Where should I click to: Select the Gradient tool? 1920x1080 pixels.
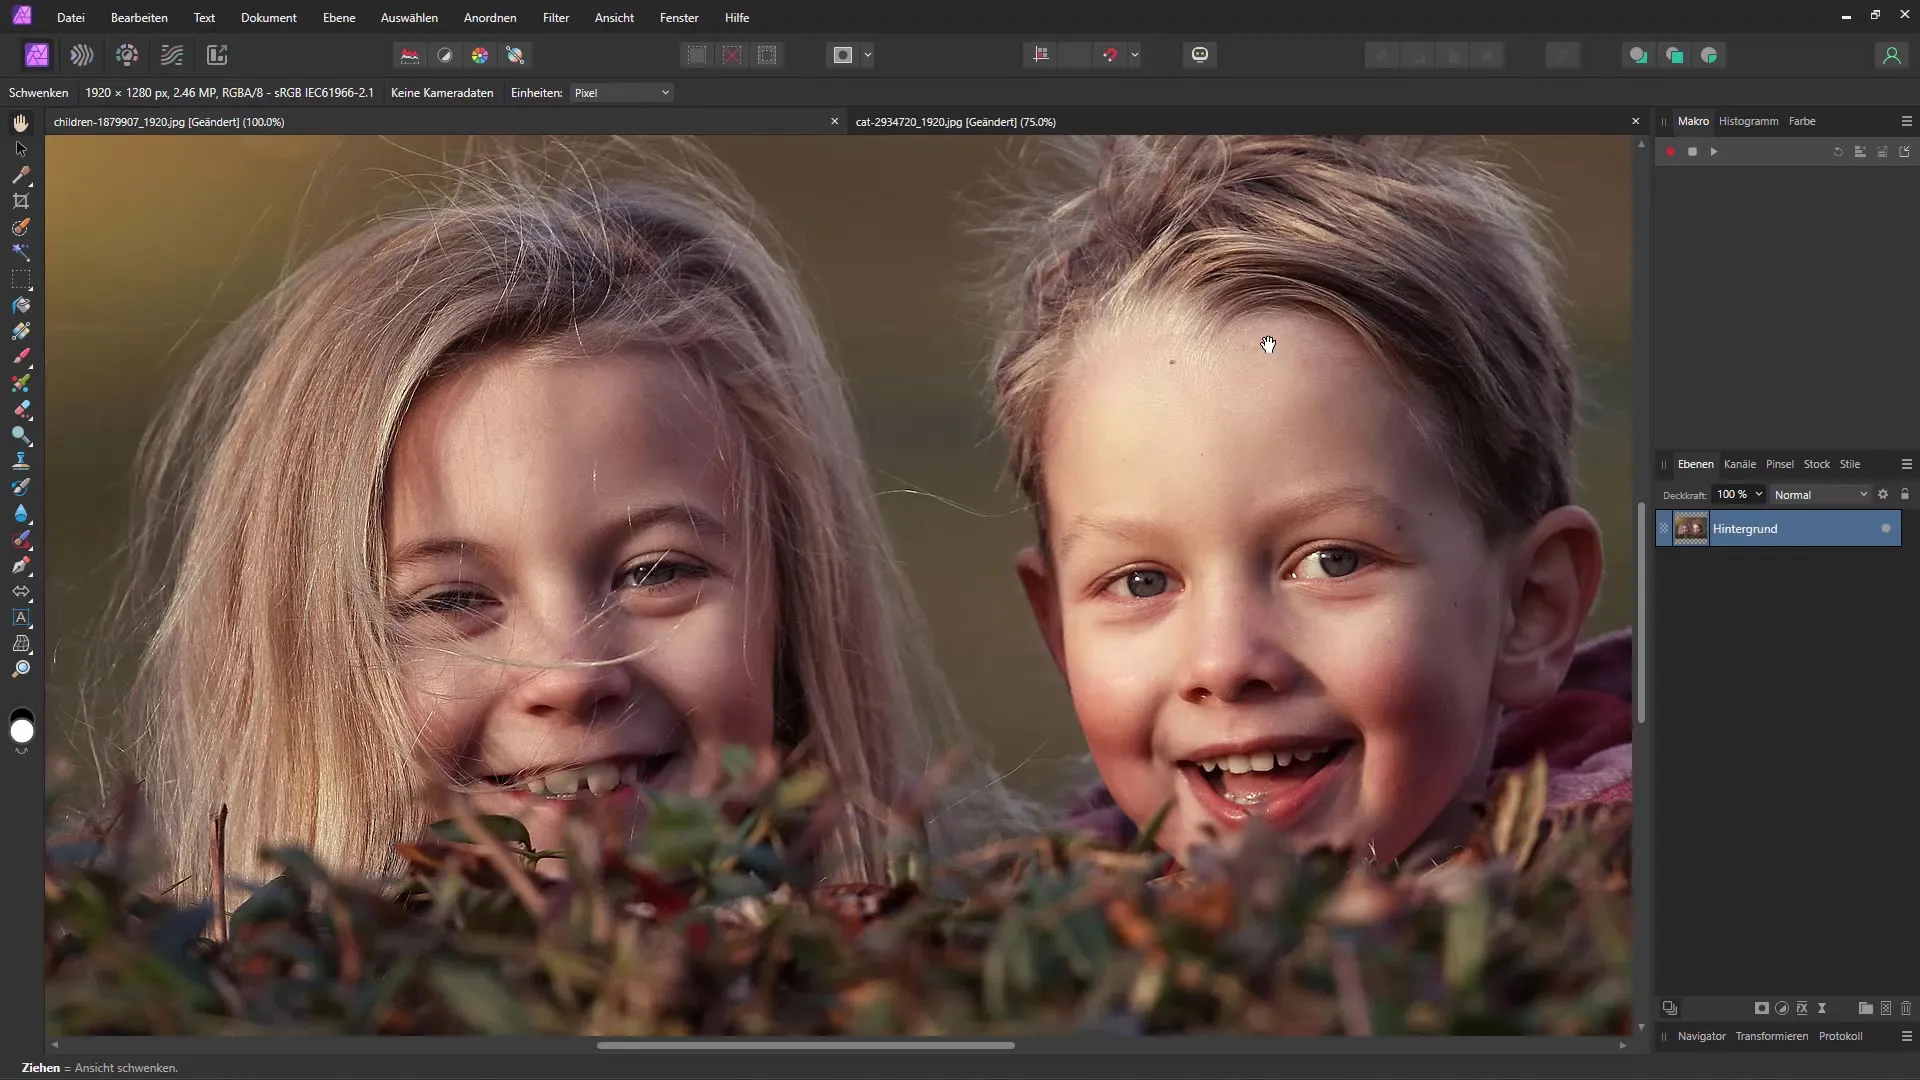coord(21,331)
